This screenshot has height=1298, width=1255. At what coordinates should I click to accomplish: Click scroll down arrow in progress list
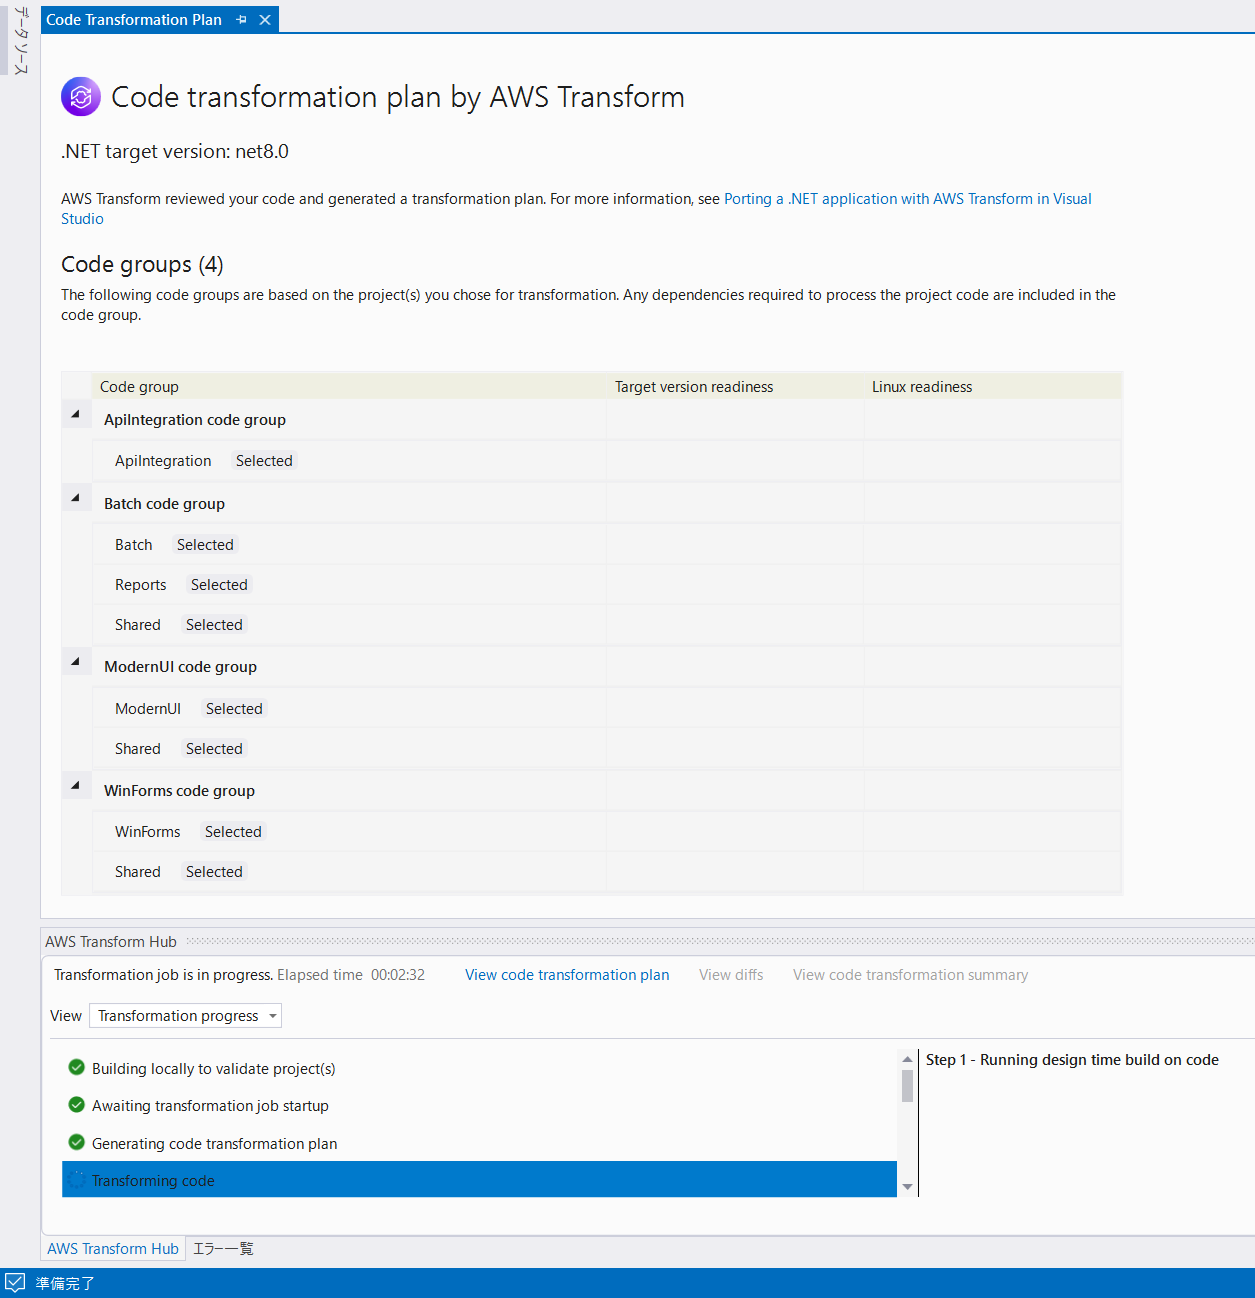click(x=908, y=1187)
